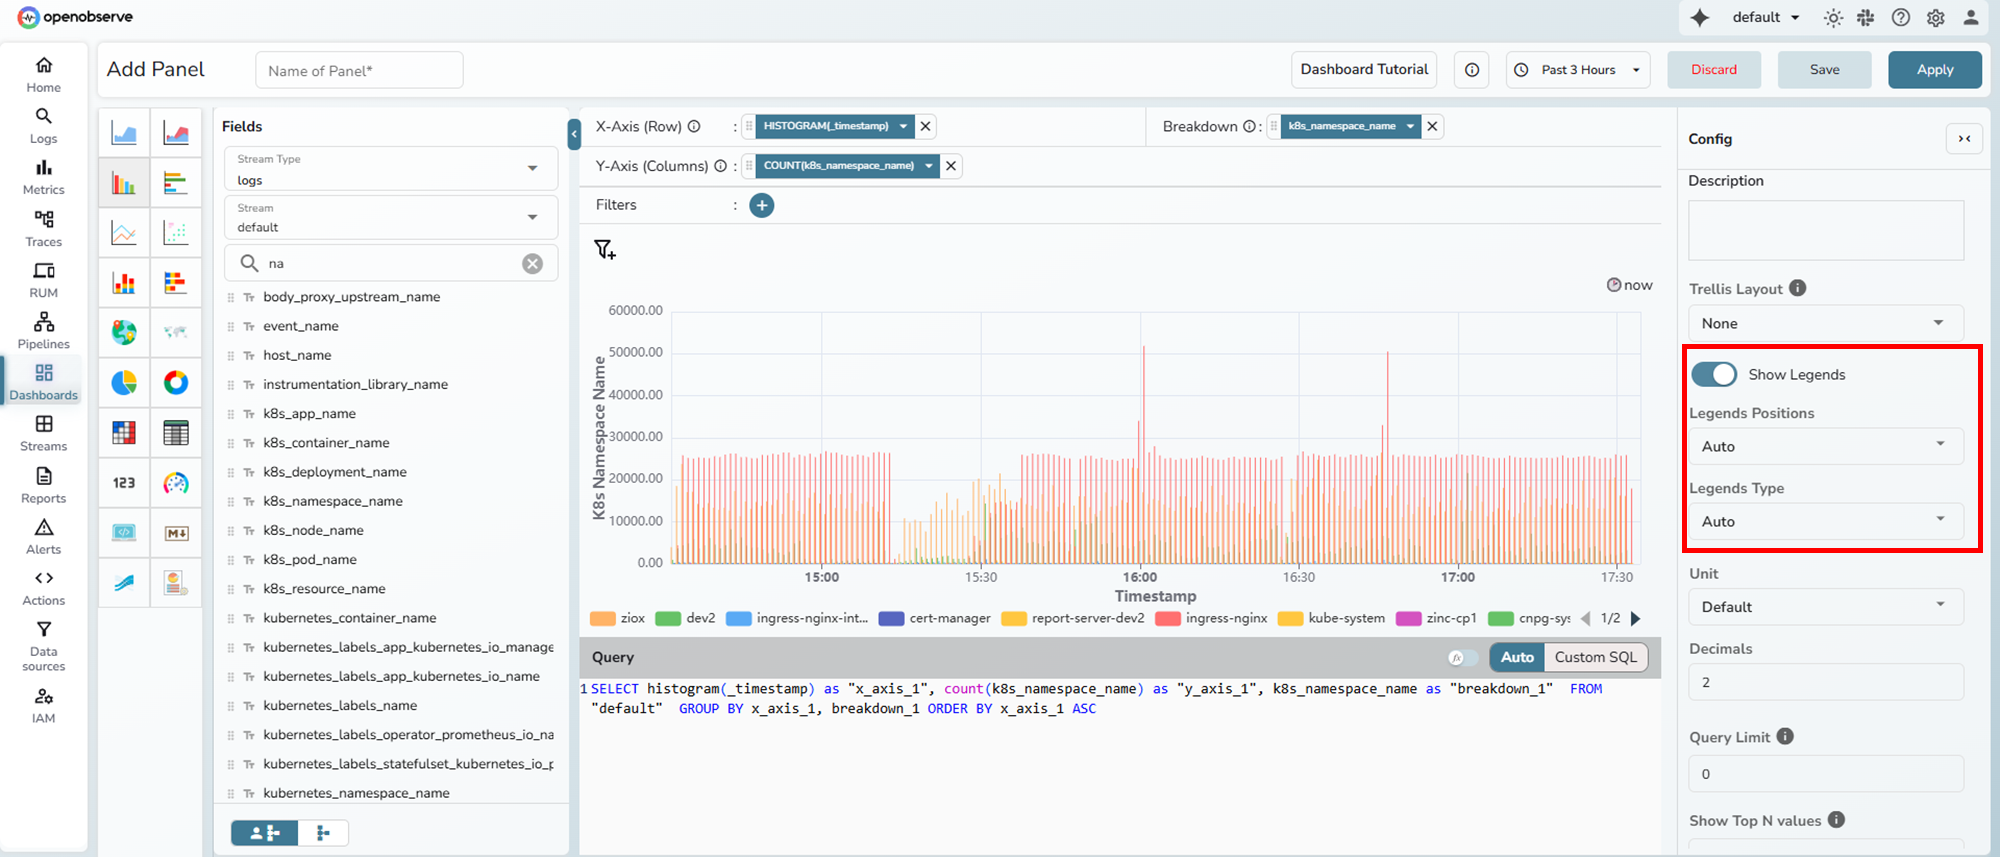Select the table chart type icon

pos(176,433)
